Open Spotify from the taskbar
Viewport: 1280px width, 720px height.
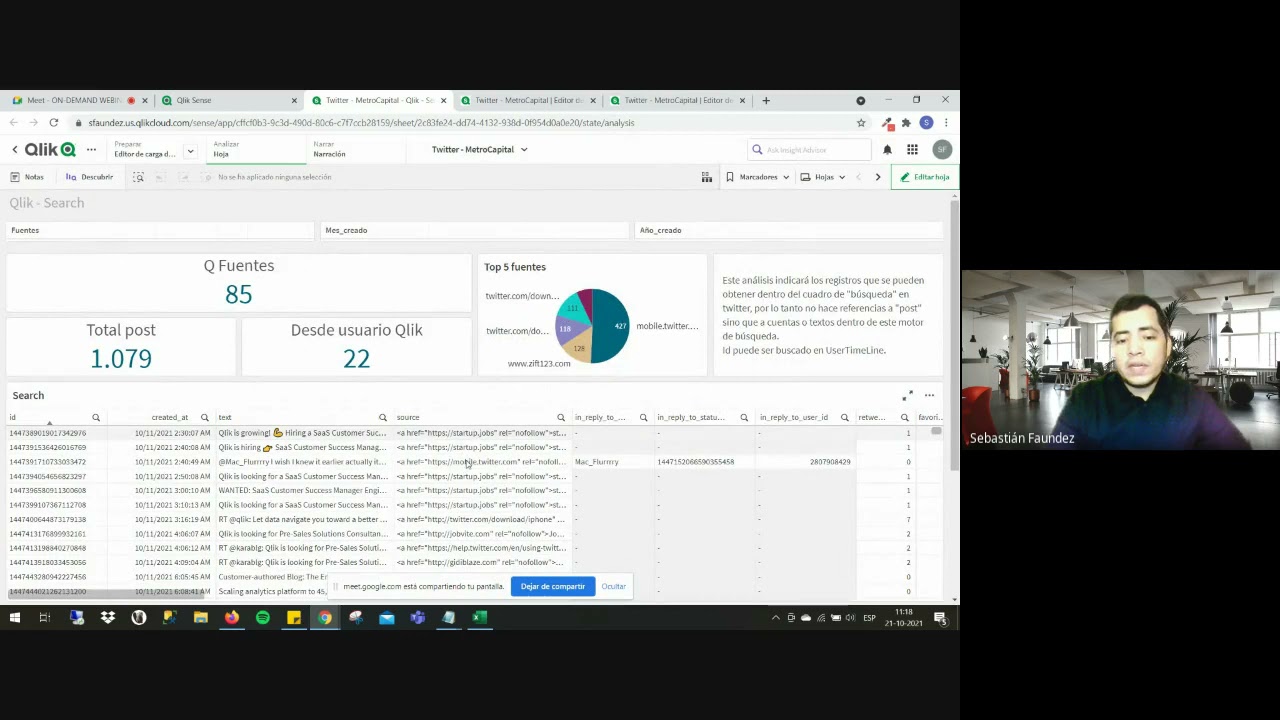(x=263, y=618)
